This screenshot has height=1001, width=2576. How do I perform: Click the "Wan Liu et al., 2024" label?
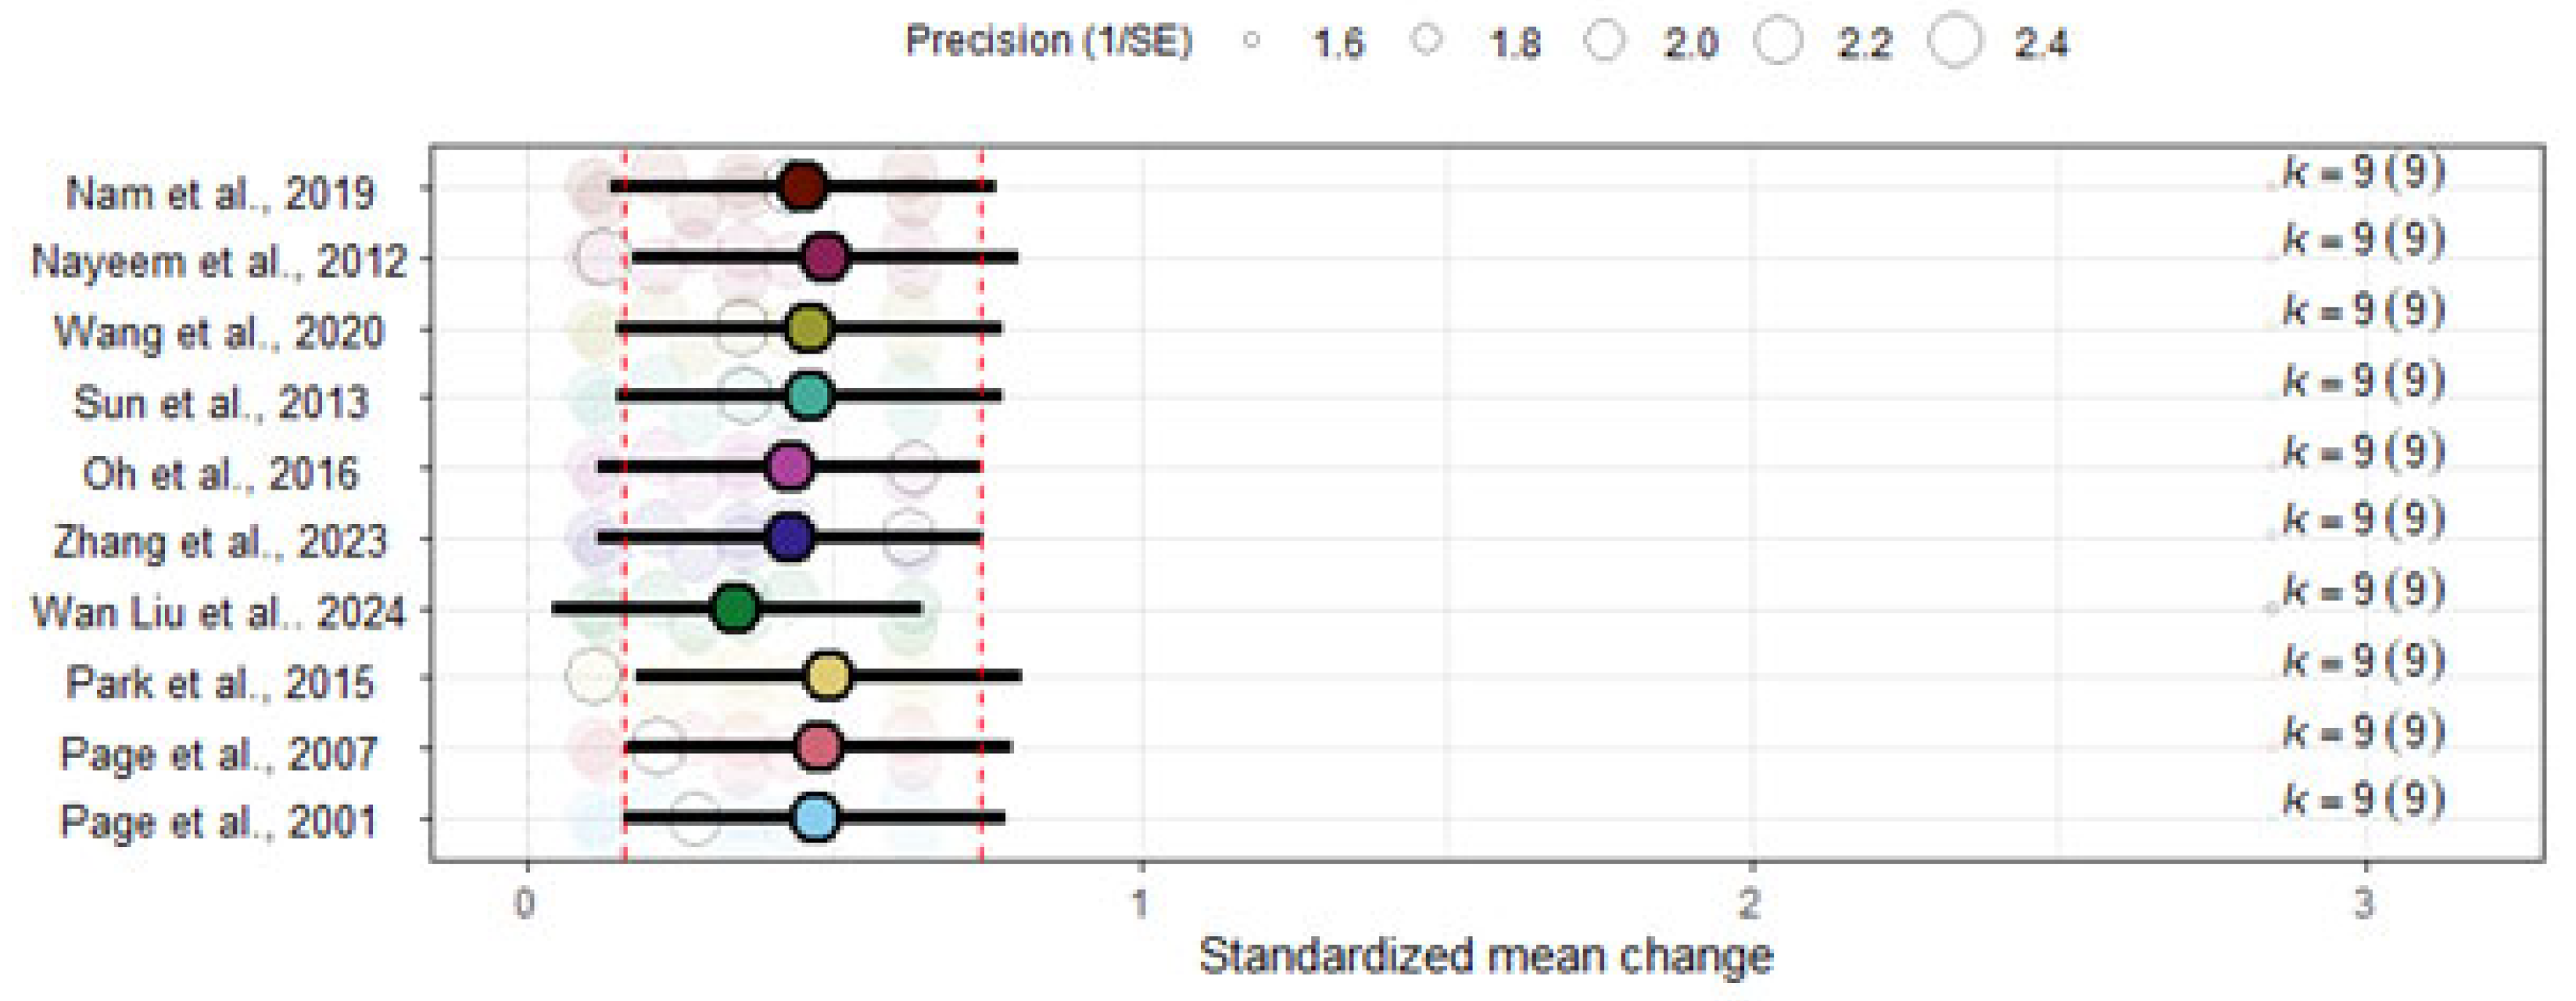click(x=218, y=612)
